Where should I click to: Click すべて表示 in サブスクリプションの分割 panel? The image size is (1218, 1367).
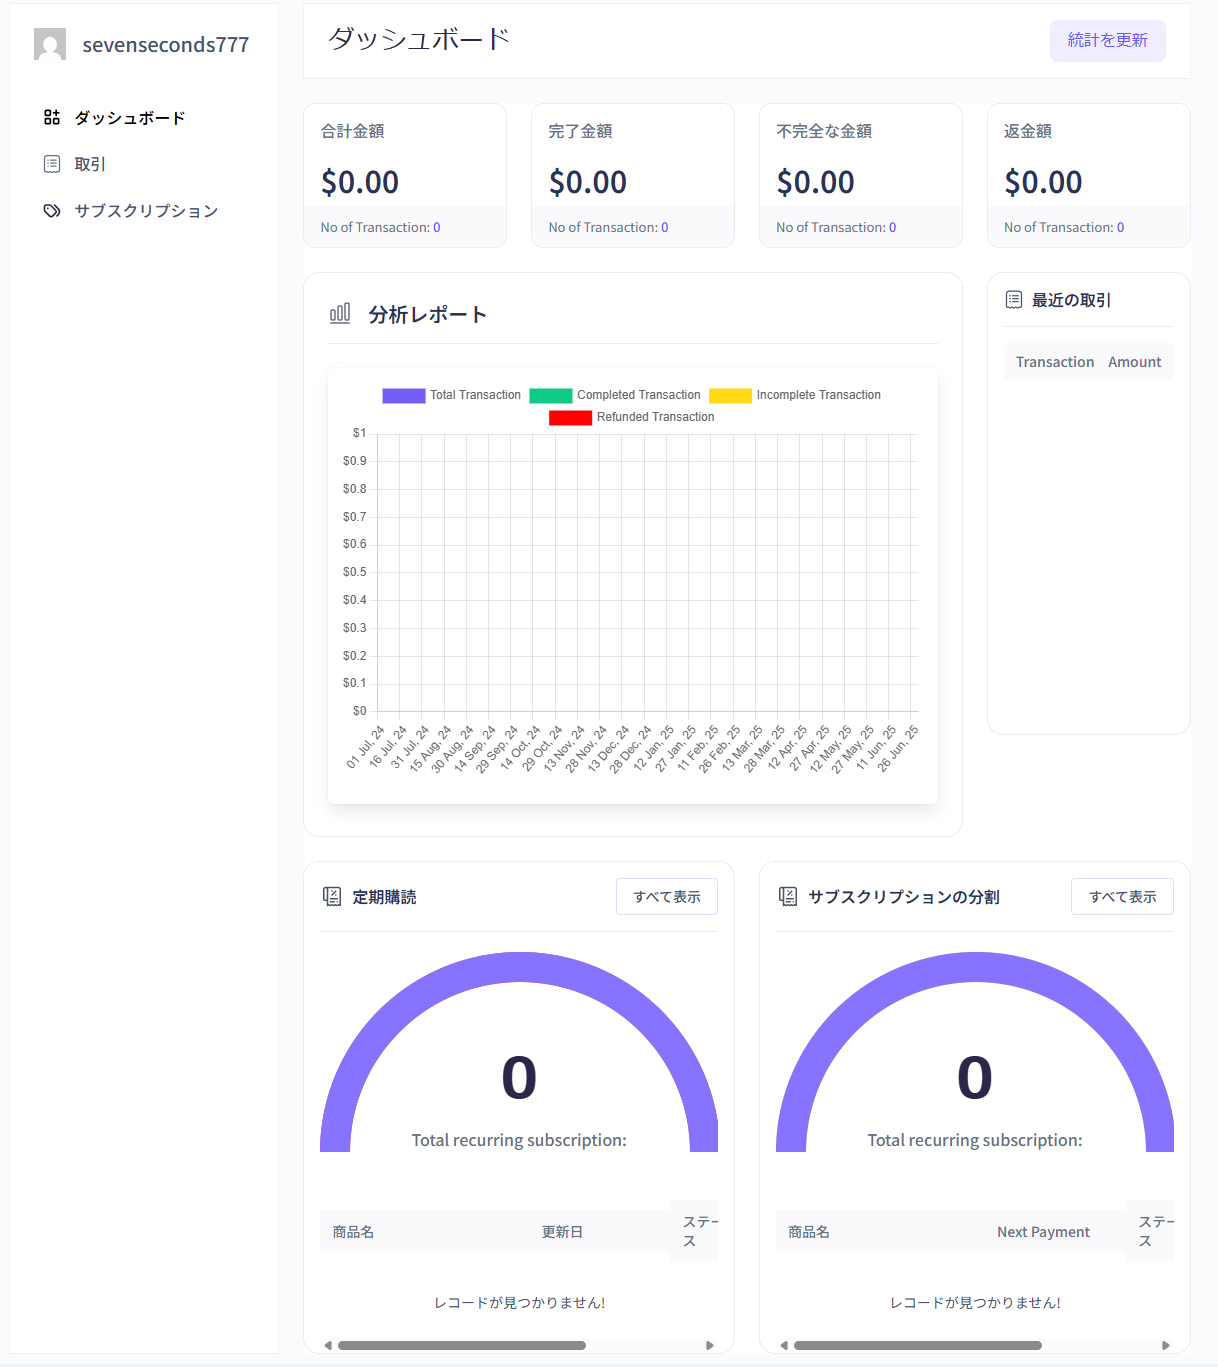[1123, 897]
